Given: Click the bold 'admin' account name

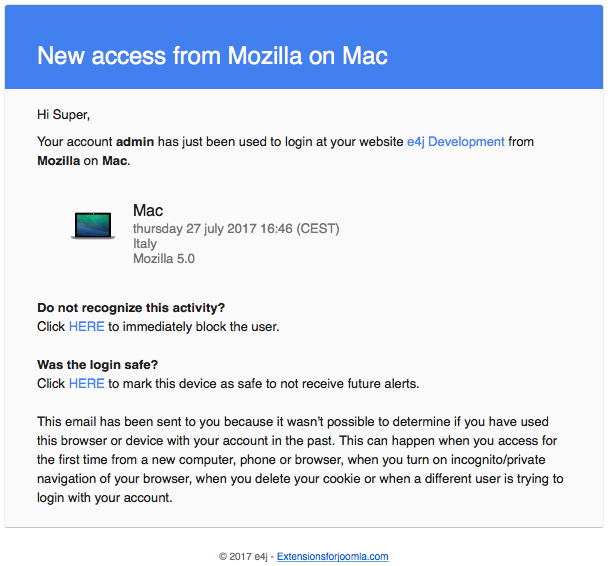Looking at the screenshot, I should click(x=135, y=142).
